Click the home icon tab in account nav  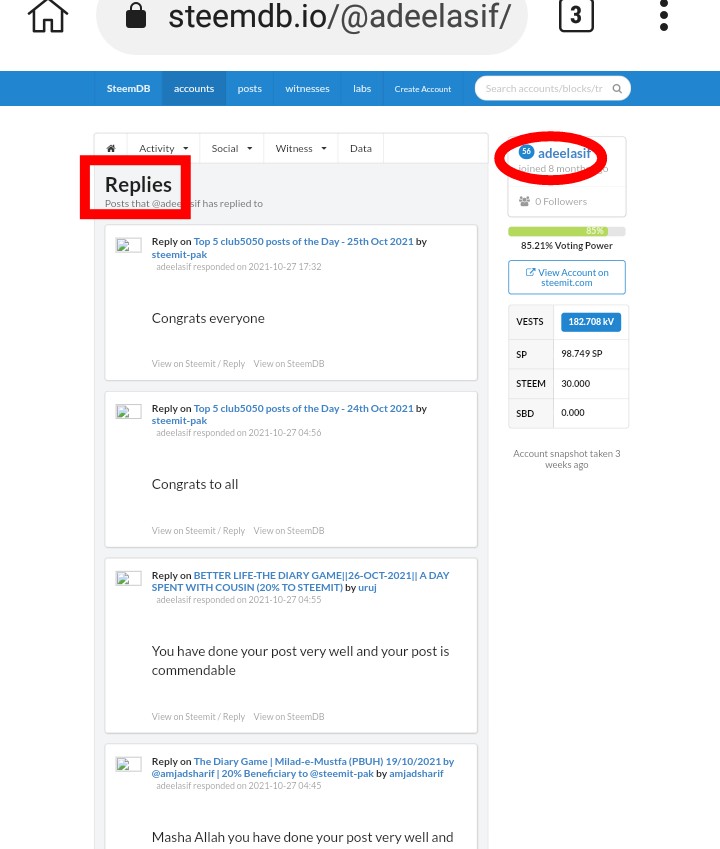[111, 148]
